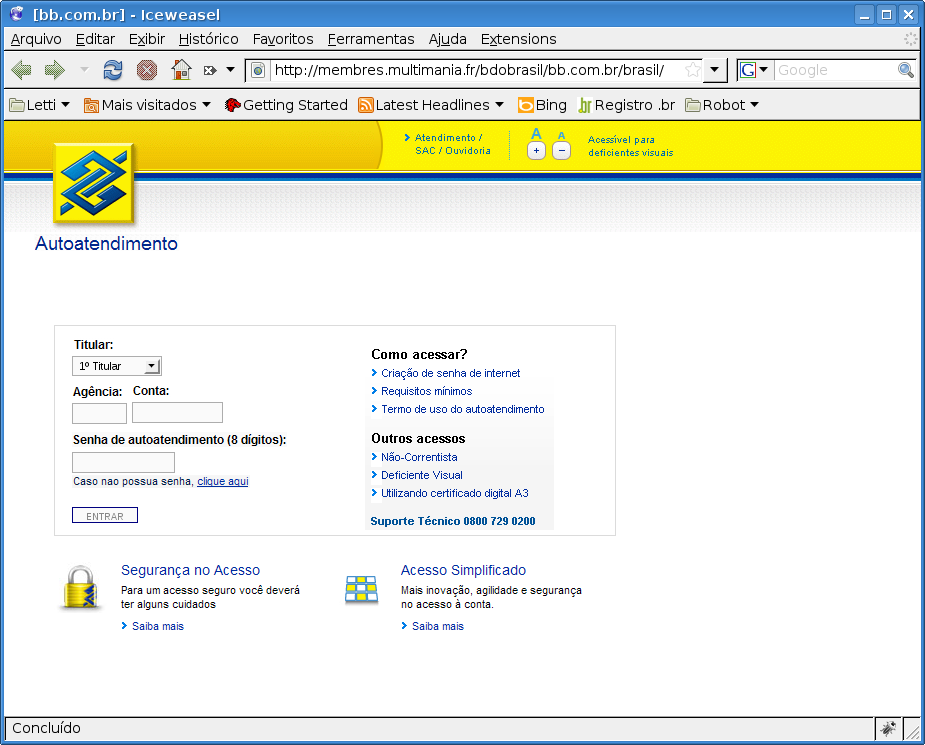Expand the Letti bookmarks folder
The image size is (925, 745).
pyautogui.click(x=40, y=105)
